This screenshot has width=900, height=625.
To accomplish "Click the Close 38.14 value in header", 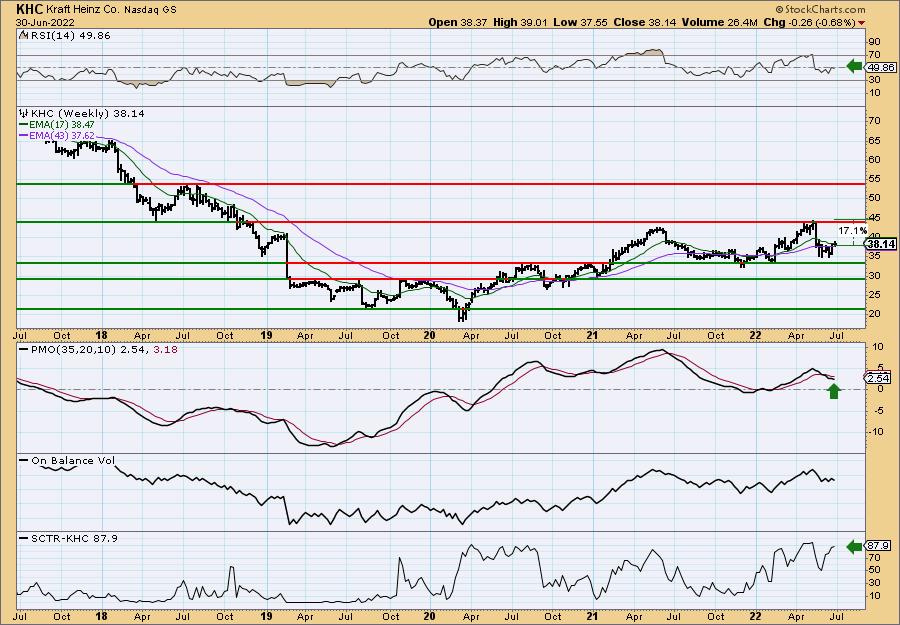I will point(645,23).
